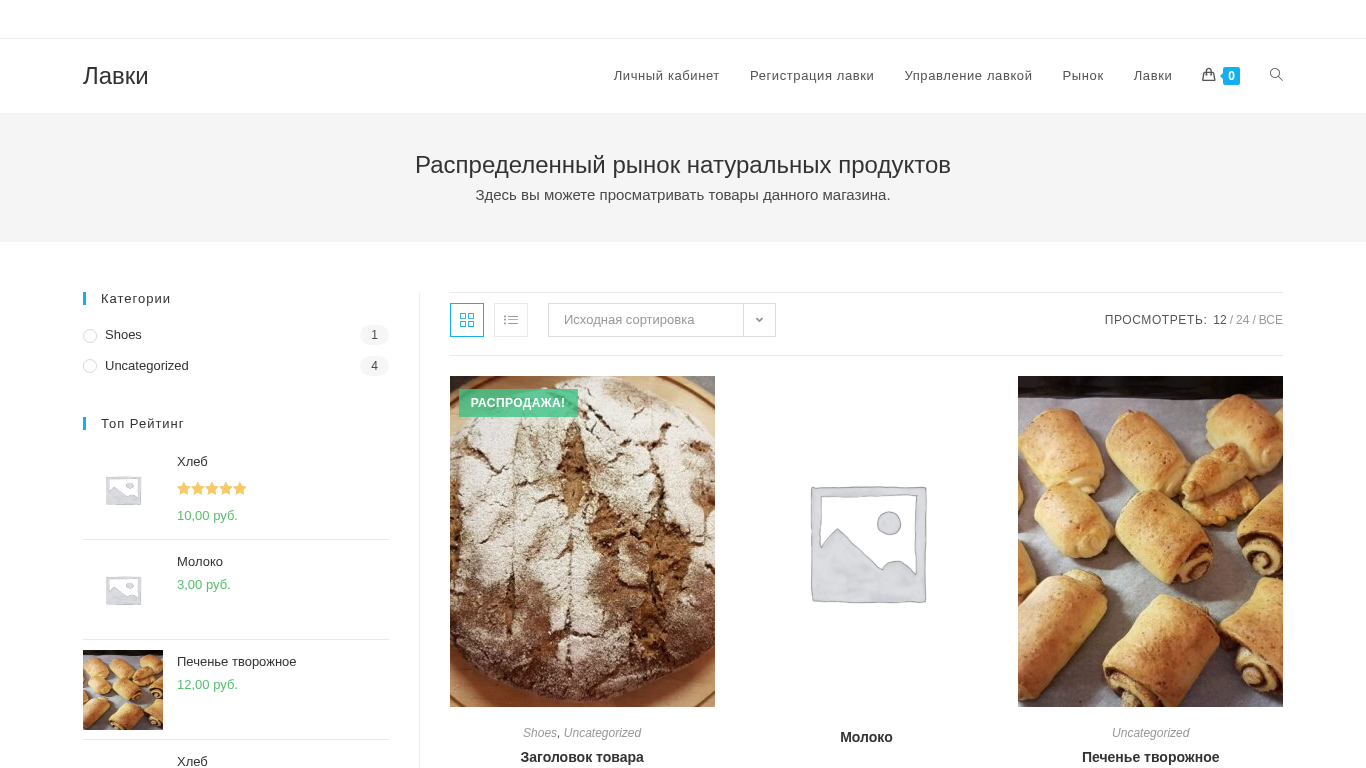Open the search magnifier icon
Viewport: 1366px width, 768px height.
[1276, 75]
